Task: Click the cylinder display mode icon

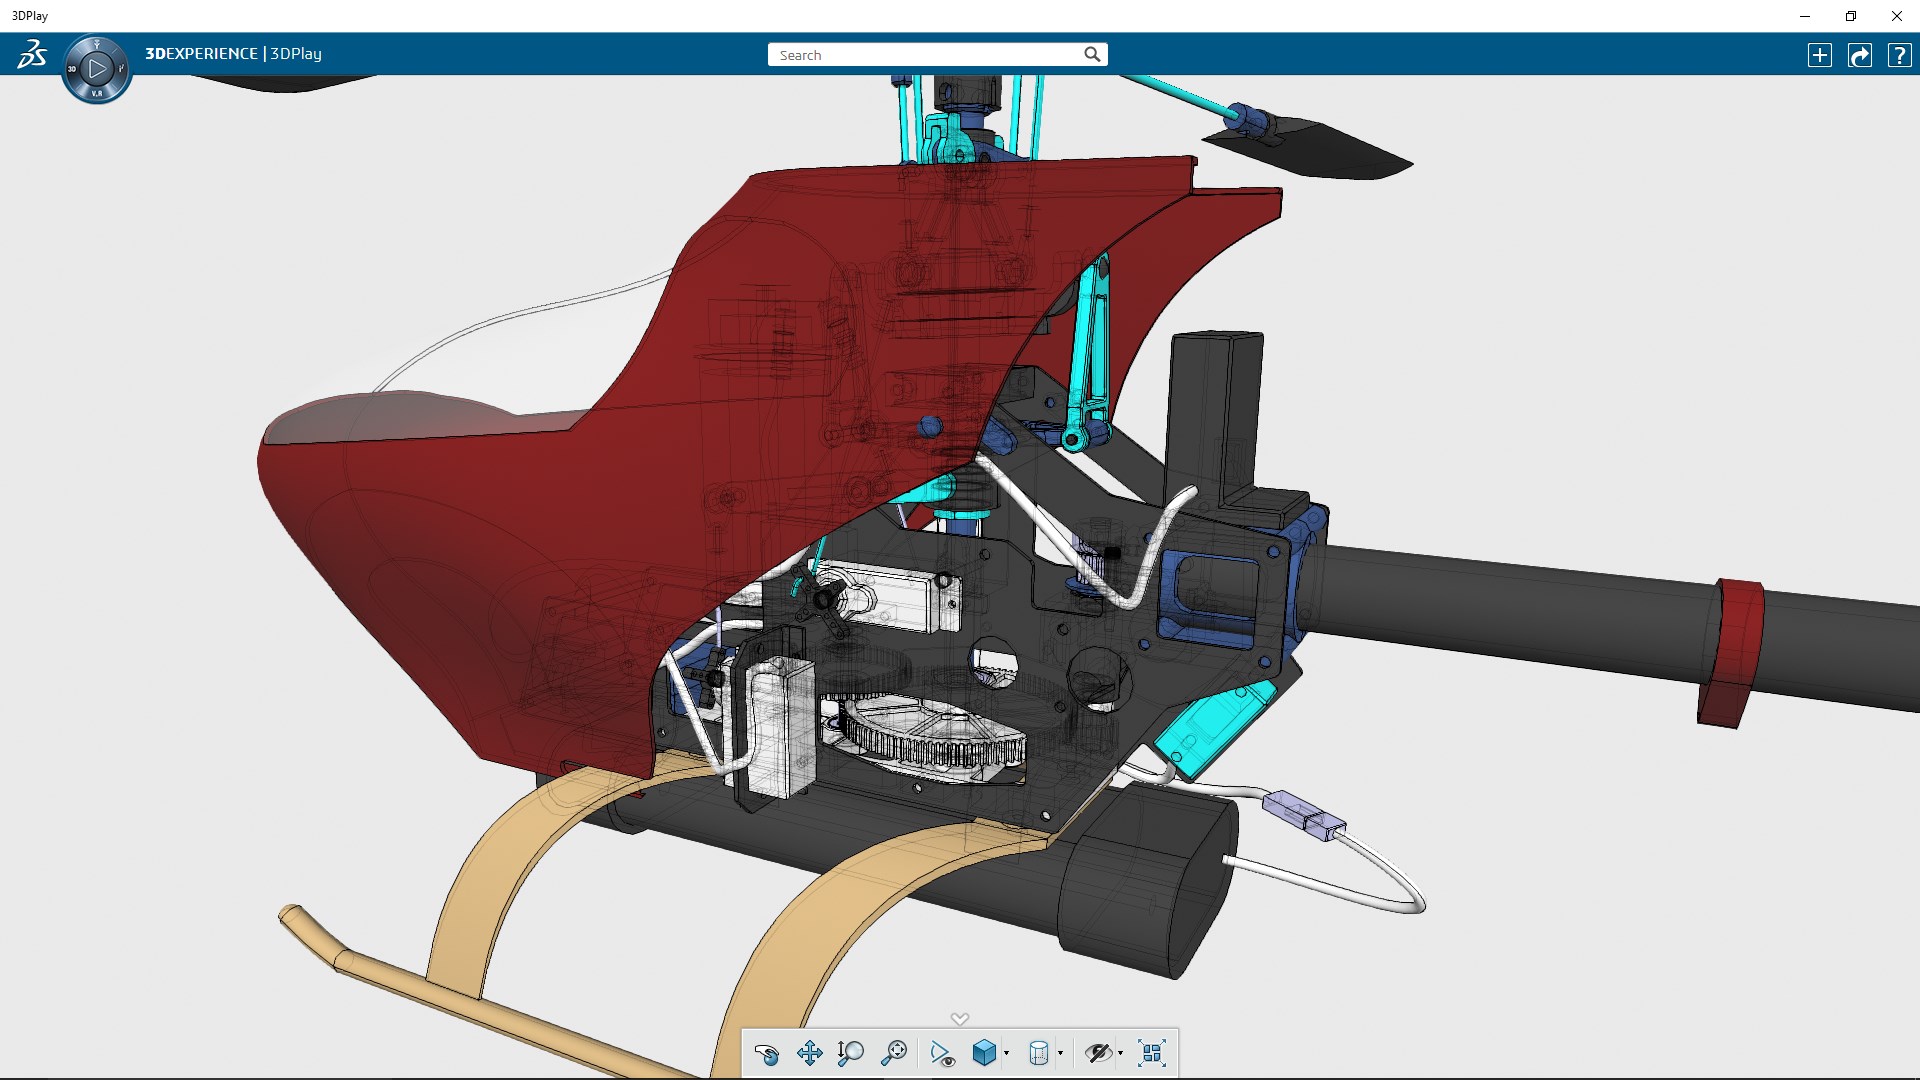Action: (x=1039, y=1053)
